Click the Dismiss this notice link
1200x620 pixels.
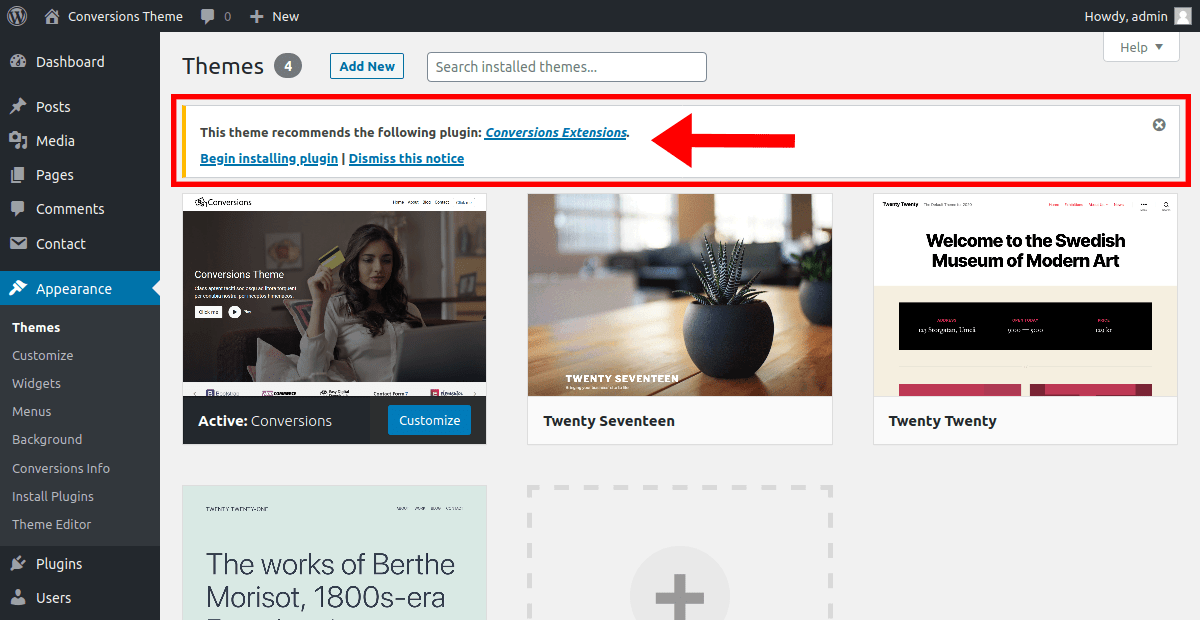click(x=406, y=158)
